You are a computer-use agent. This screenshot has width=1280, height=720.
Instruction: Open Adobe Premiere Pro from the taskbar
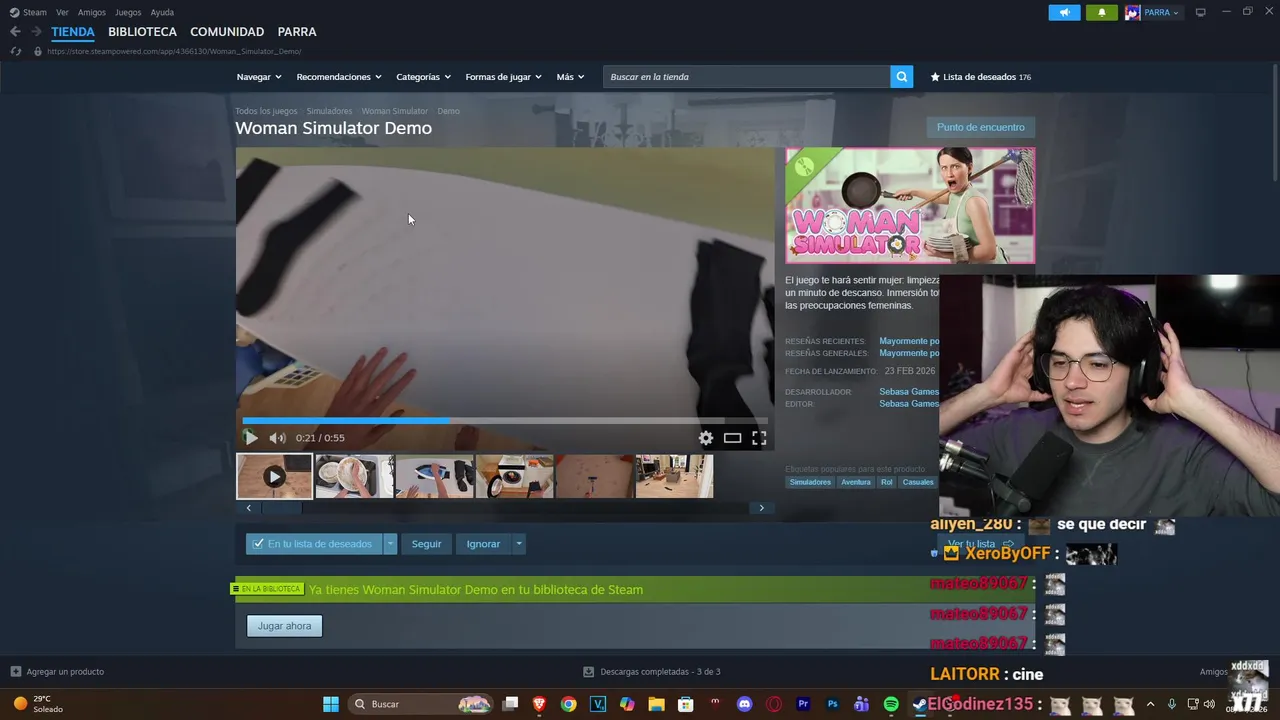(x=803, y=704)
